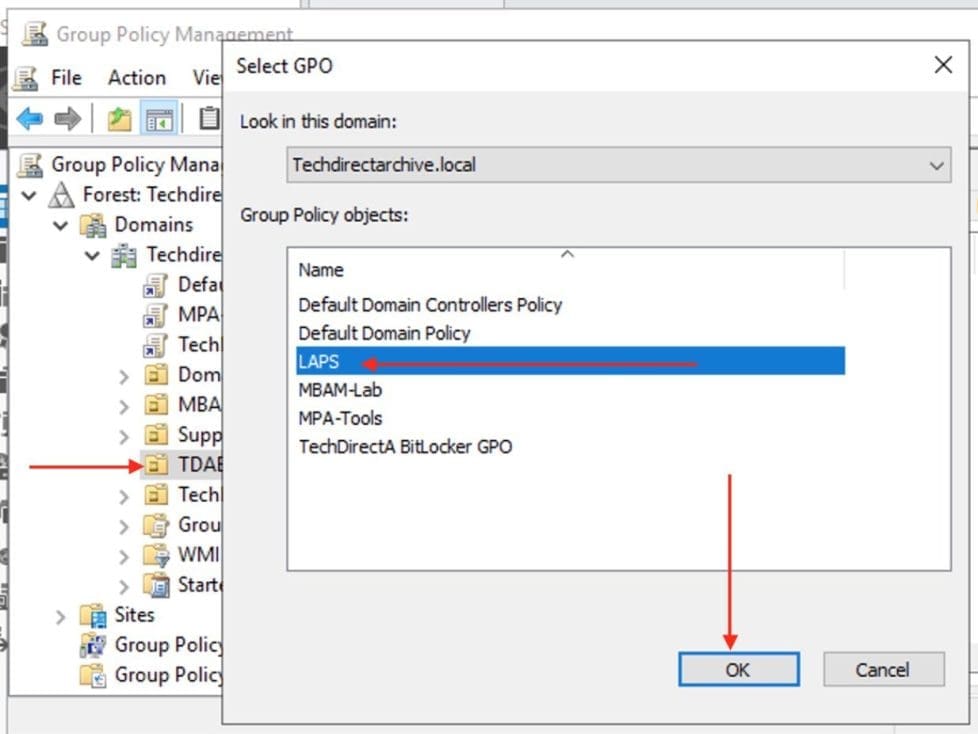This screenshot has height=734, width=978.
Task: Collapse the Domains tree node
Action: pos(61,225)
